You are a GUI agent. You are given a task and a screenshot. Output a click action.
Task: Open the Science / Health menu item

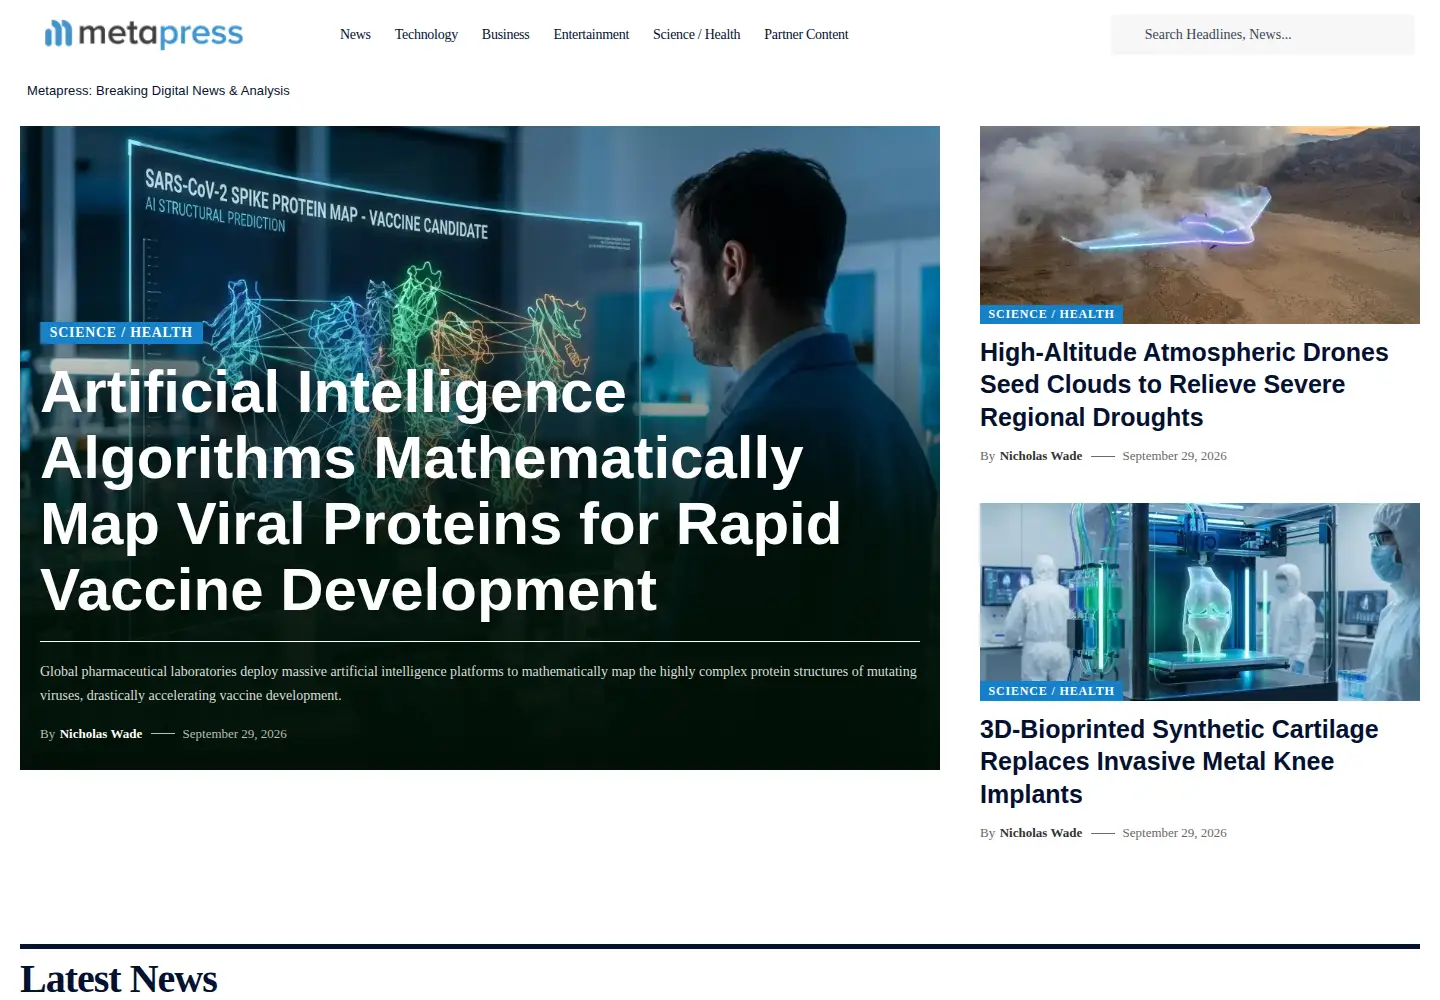[696, 34]
